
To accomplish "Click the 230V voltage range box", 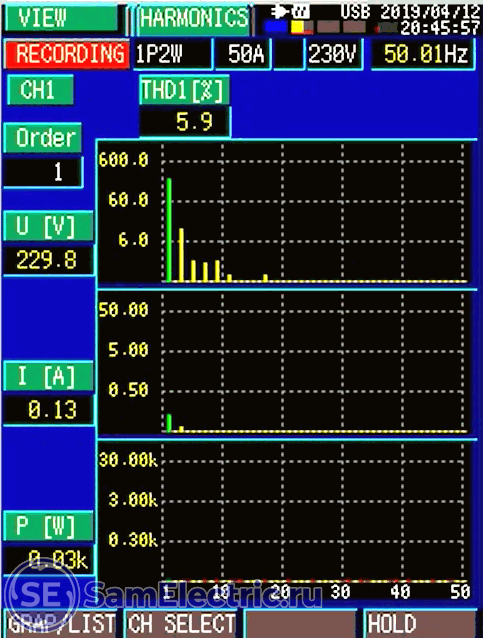I will 333,54.
